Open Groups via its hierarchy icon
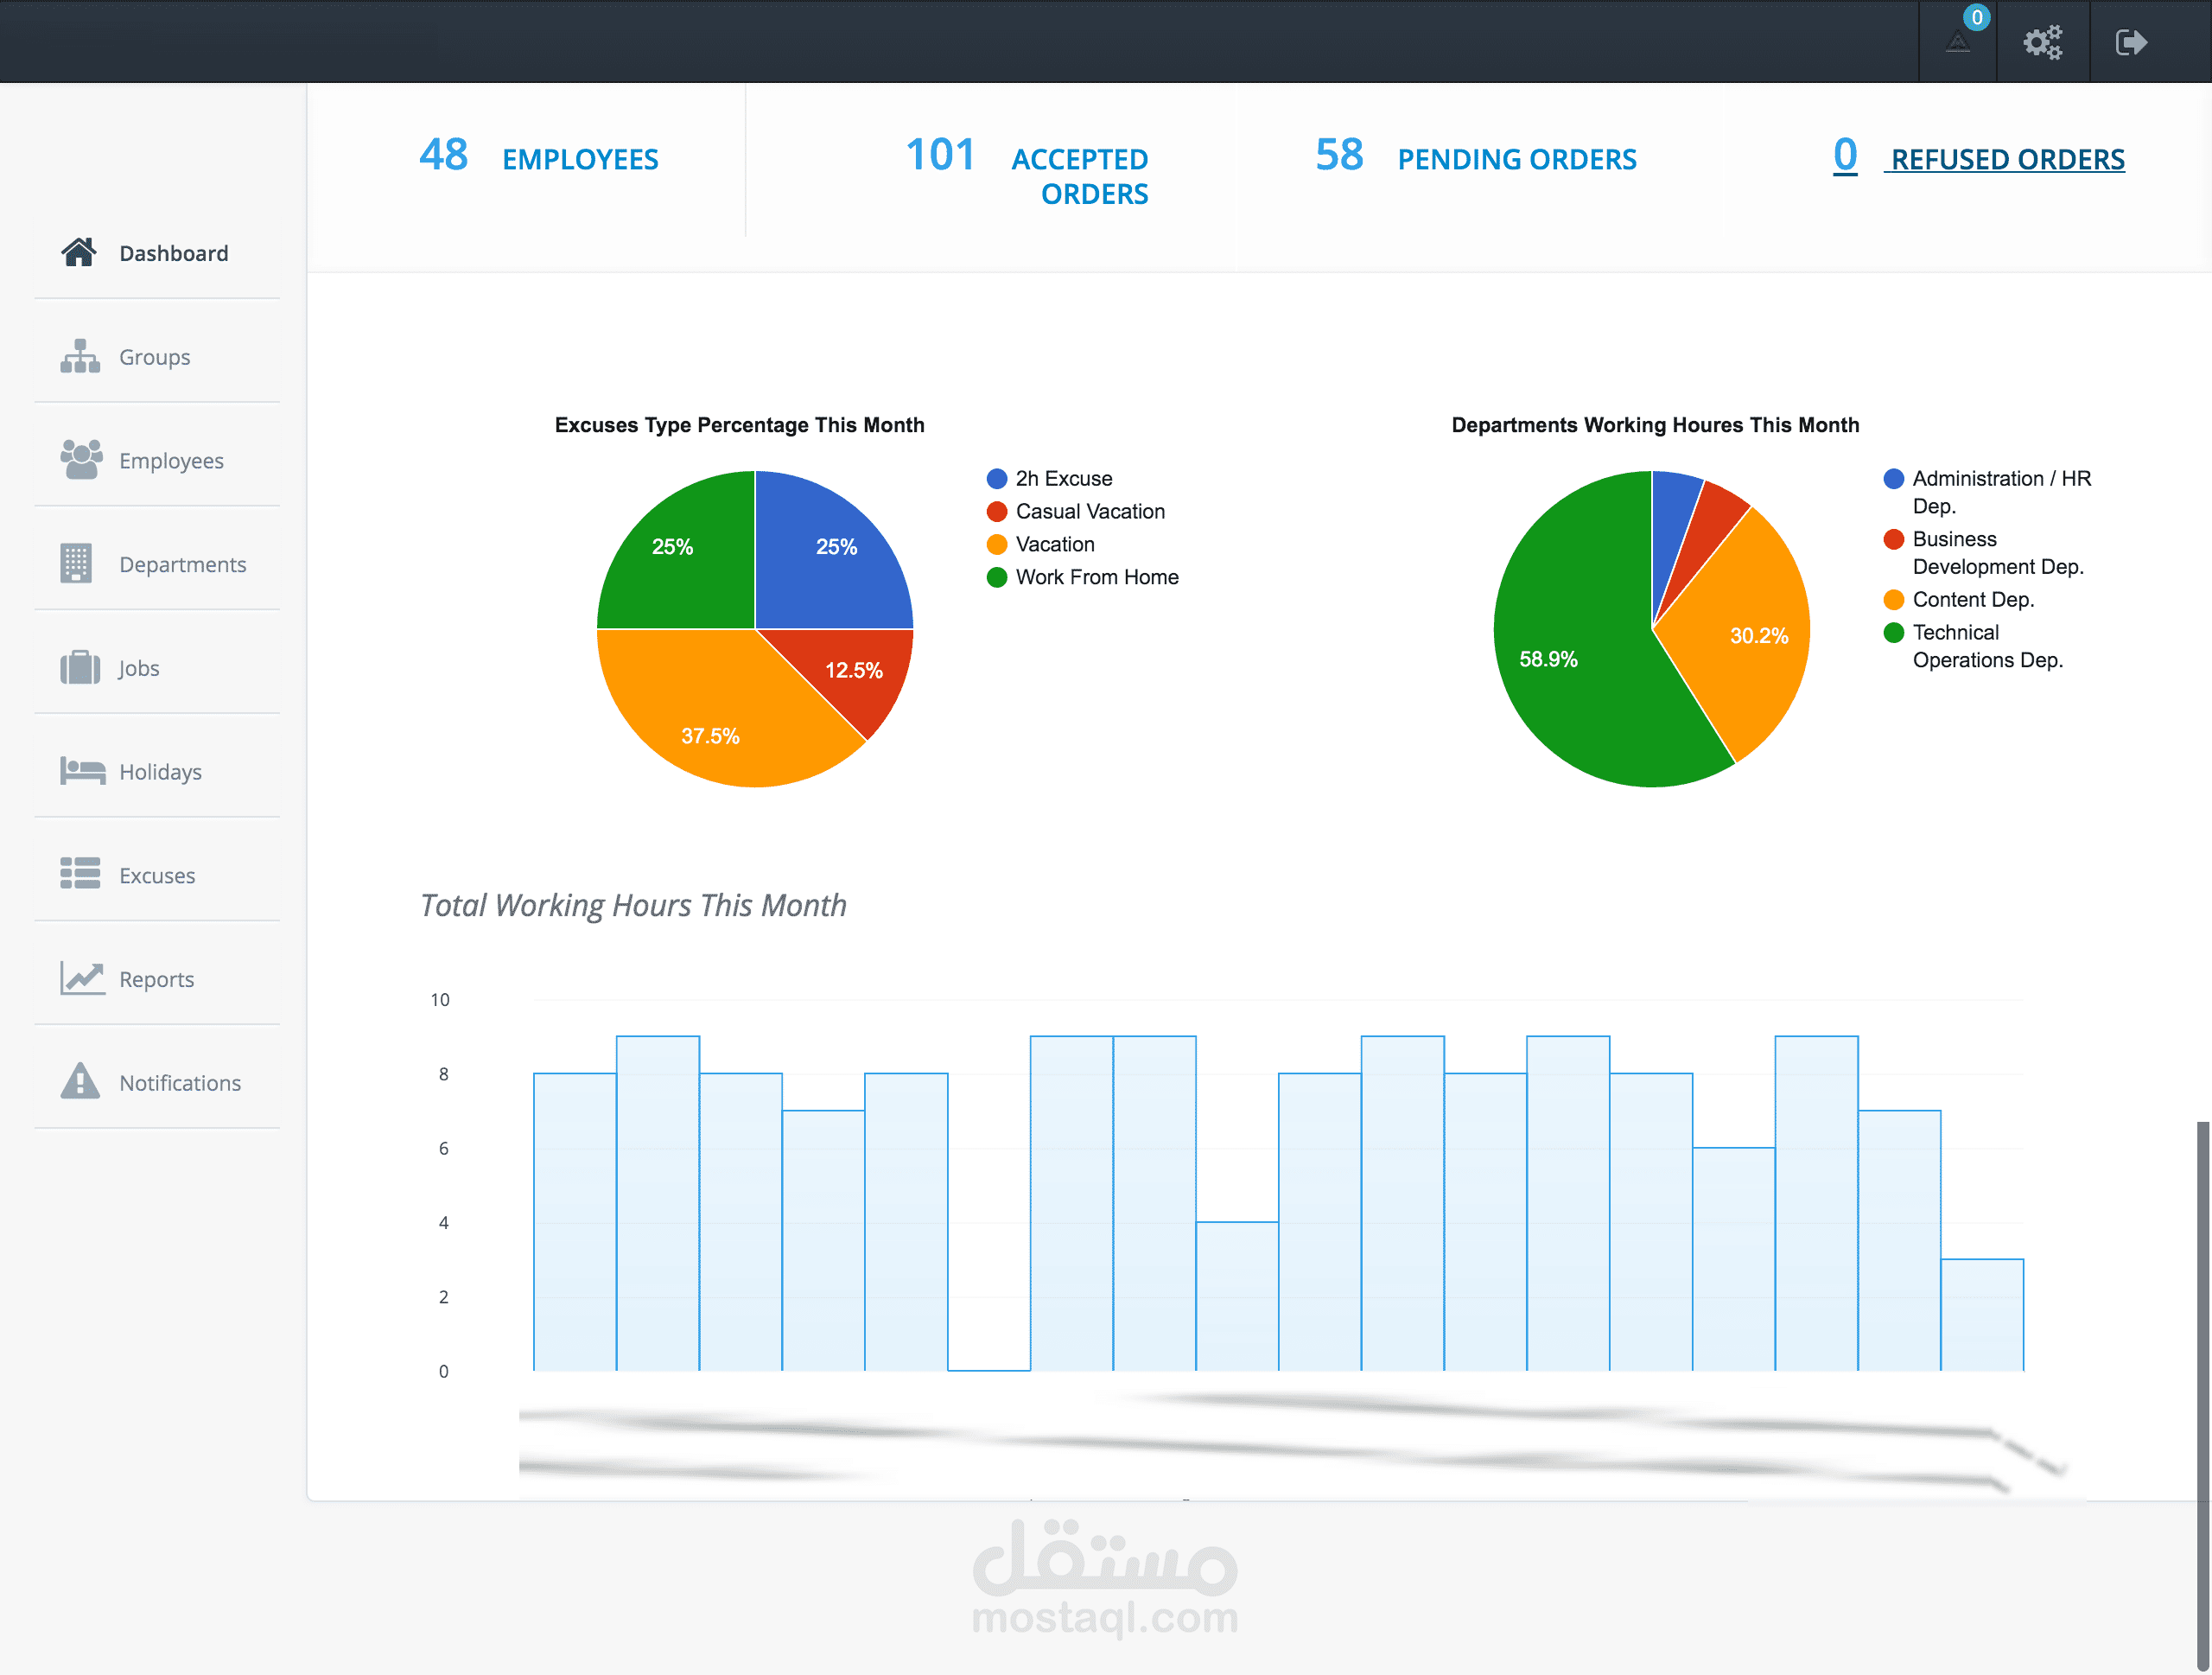This screenshot has width=2212, height=1675. tap(80, 356)
